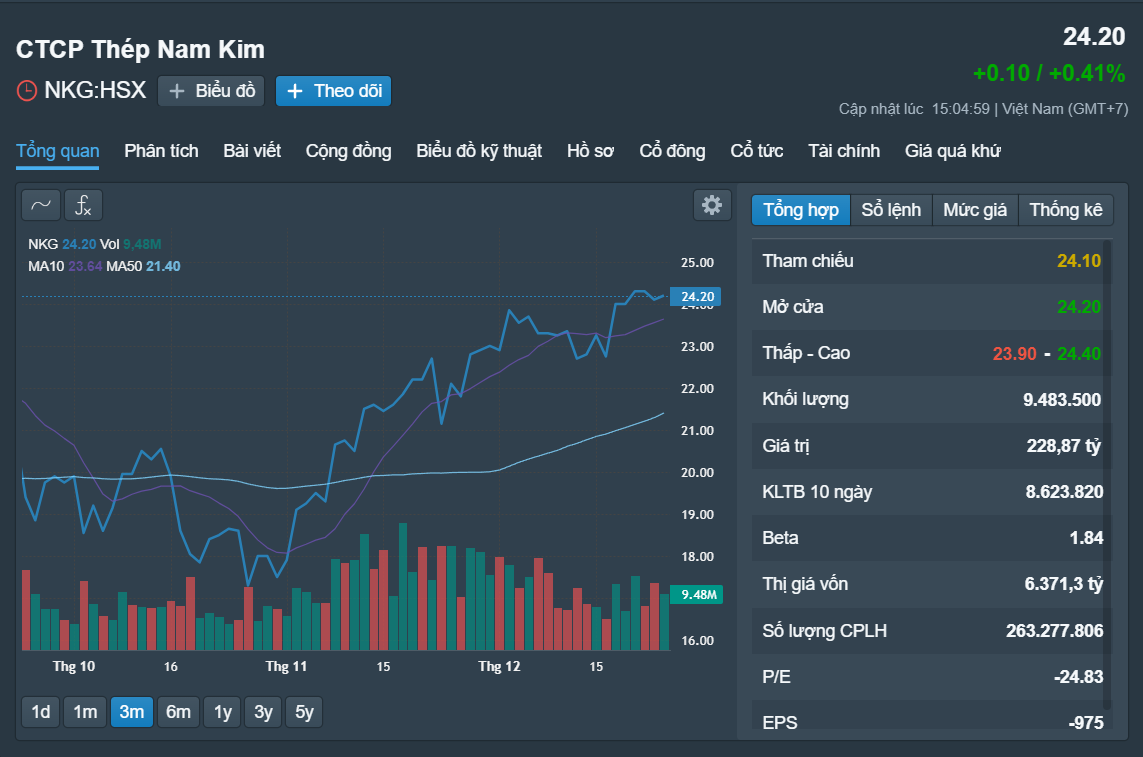Click the stats panel vertical scrollbar
The image size is (1143, 757).
(x=1107, y=474)
